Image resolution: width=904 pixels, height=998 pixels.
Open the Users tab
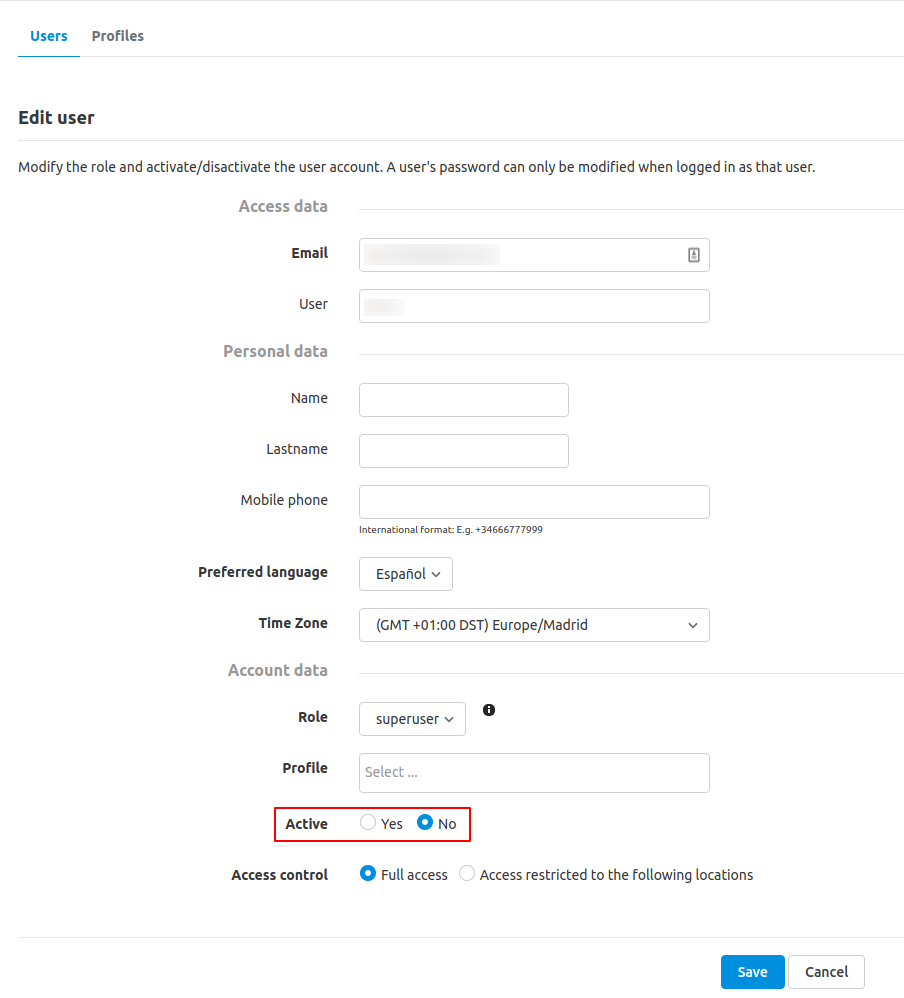click(x=49, y=36)
